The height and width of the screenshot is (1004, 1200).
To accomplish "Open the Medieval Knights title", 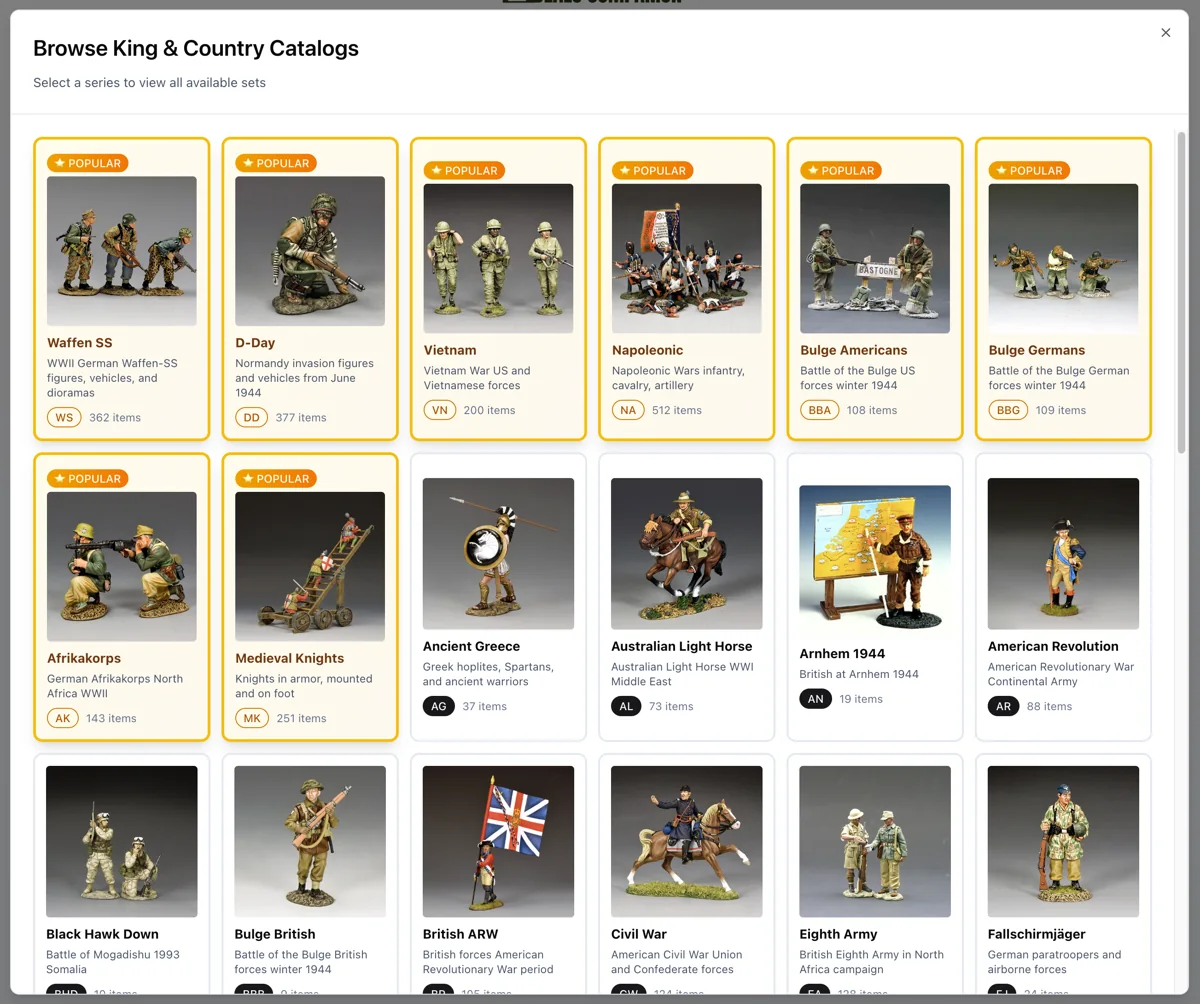I will tap(290, 658).
